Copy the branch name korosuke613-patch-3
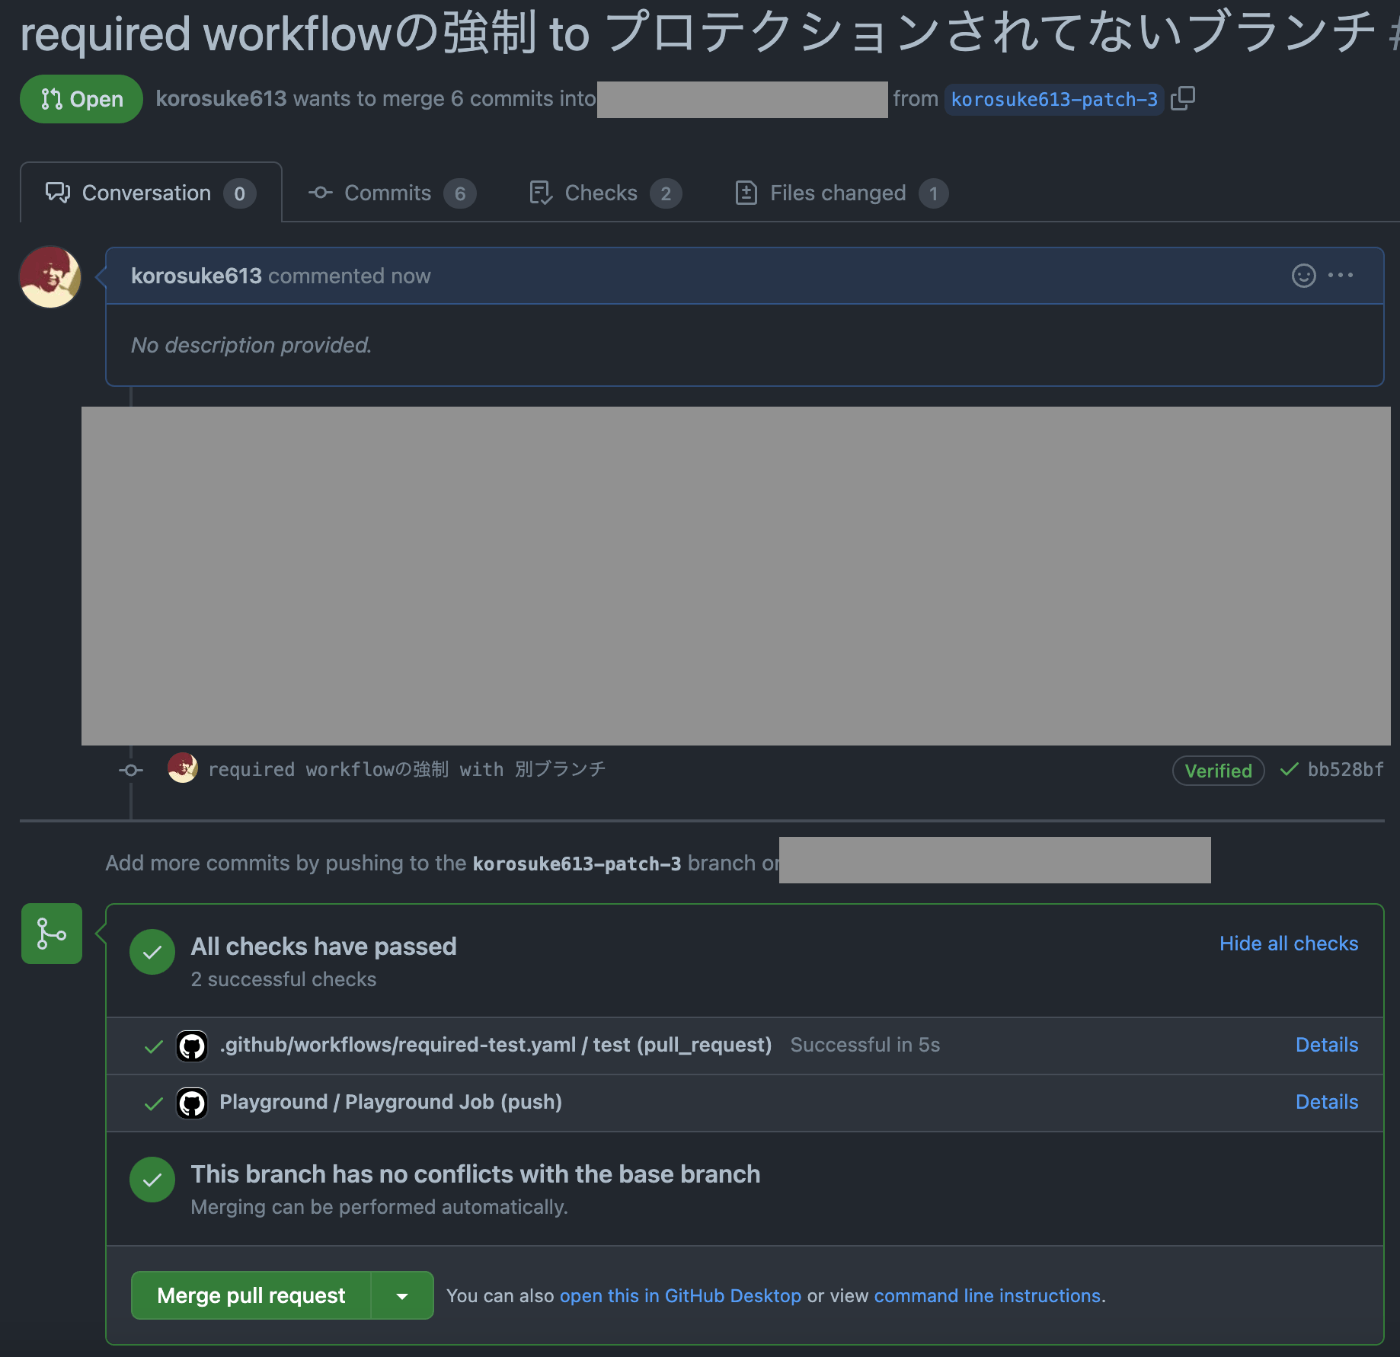1400x1357 pixels. click(x=1183, y=98)
